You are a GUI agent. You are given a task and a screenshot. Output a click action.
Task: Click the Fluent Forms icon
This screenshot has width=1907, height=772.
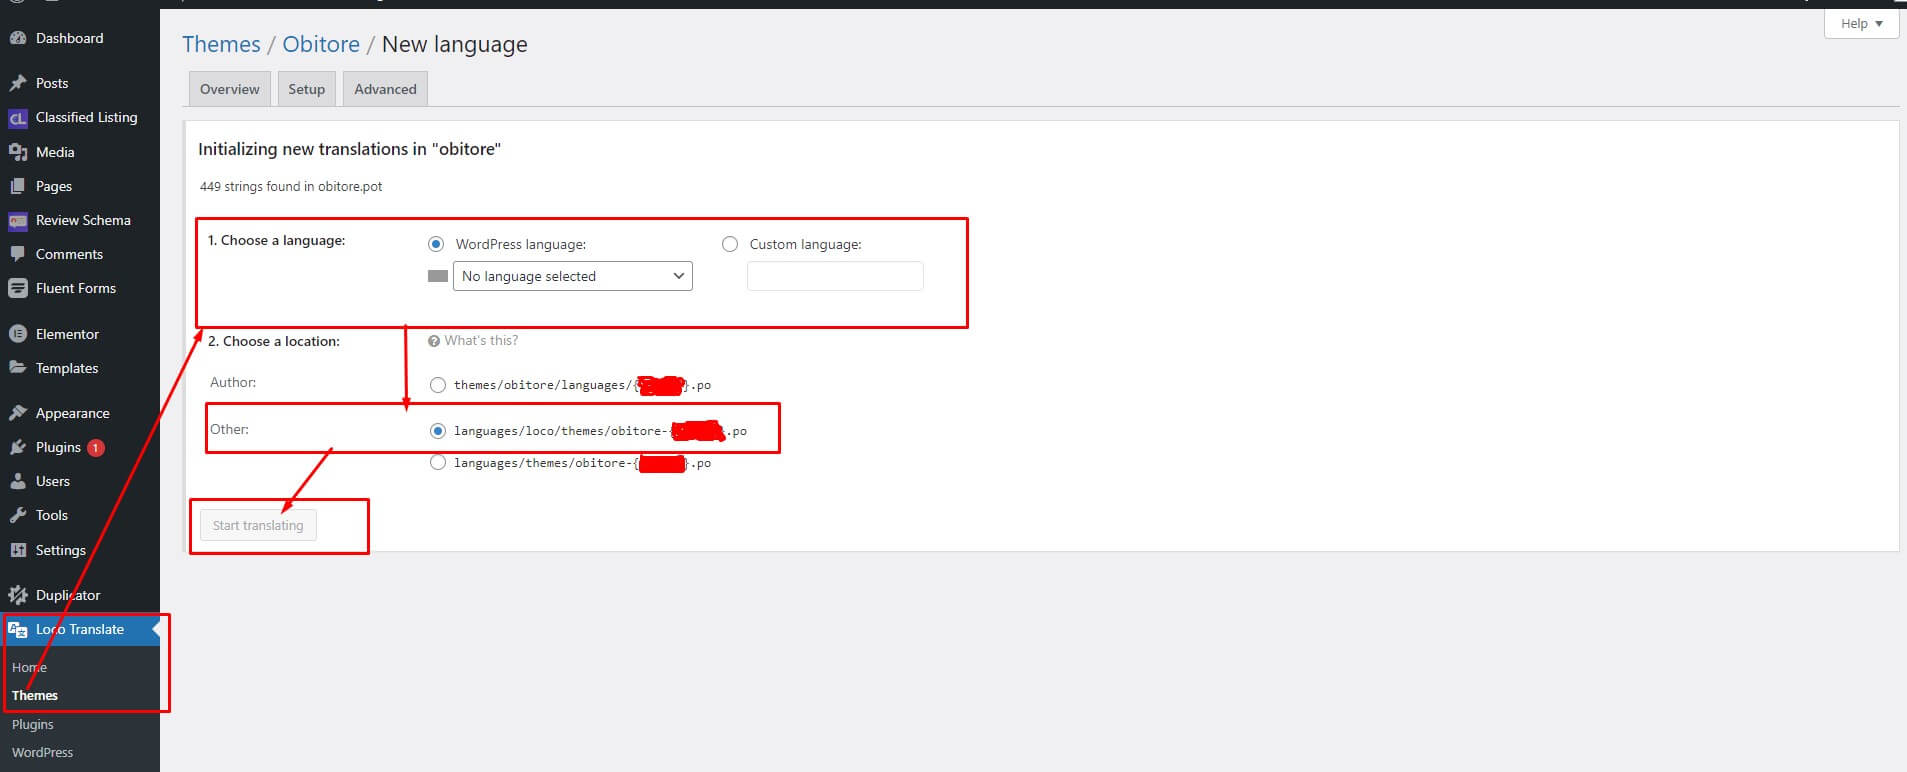[18, 288]
